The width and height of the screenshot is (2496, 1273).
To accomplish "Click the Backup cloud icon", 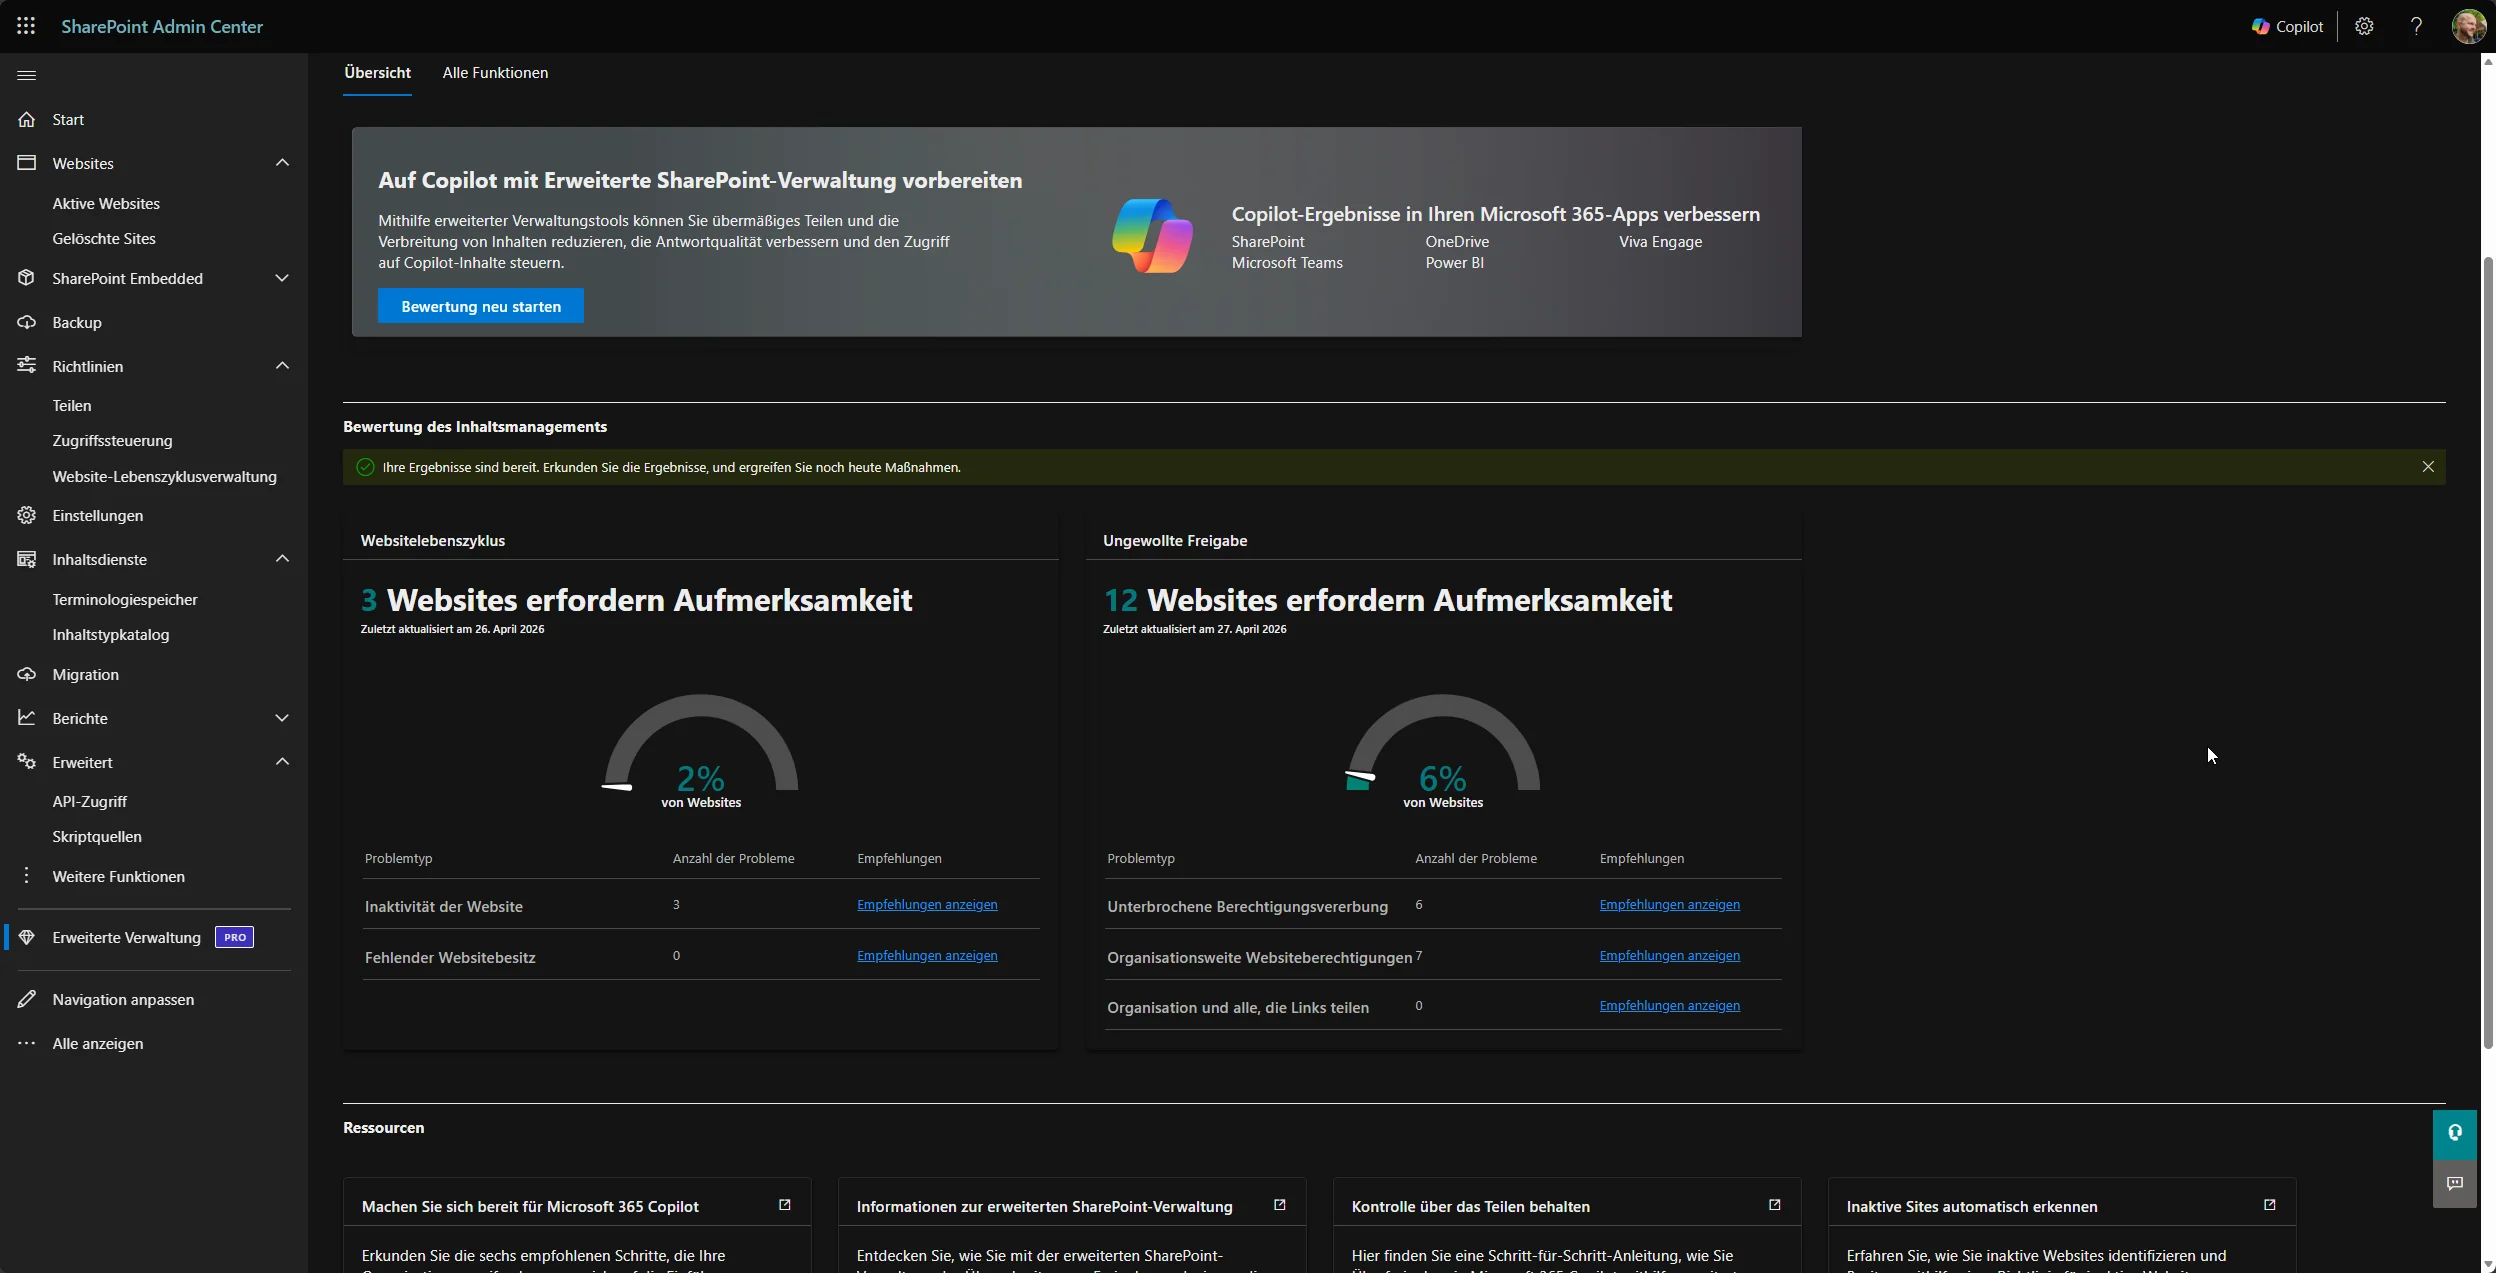I will pos(27,322).
